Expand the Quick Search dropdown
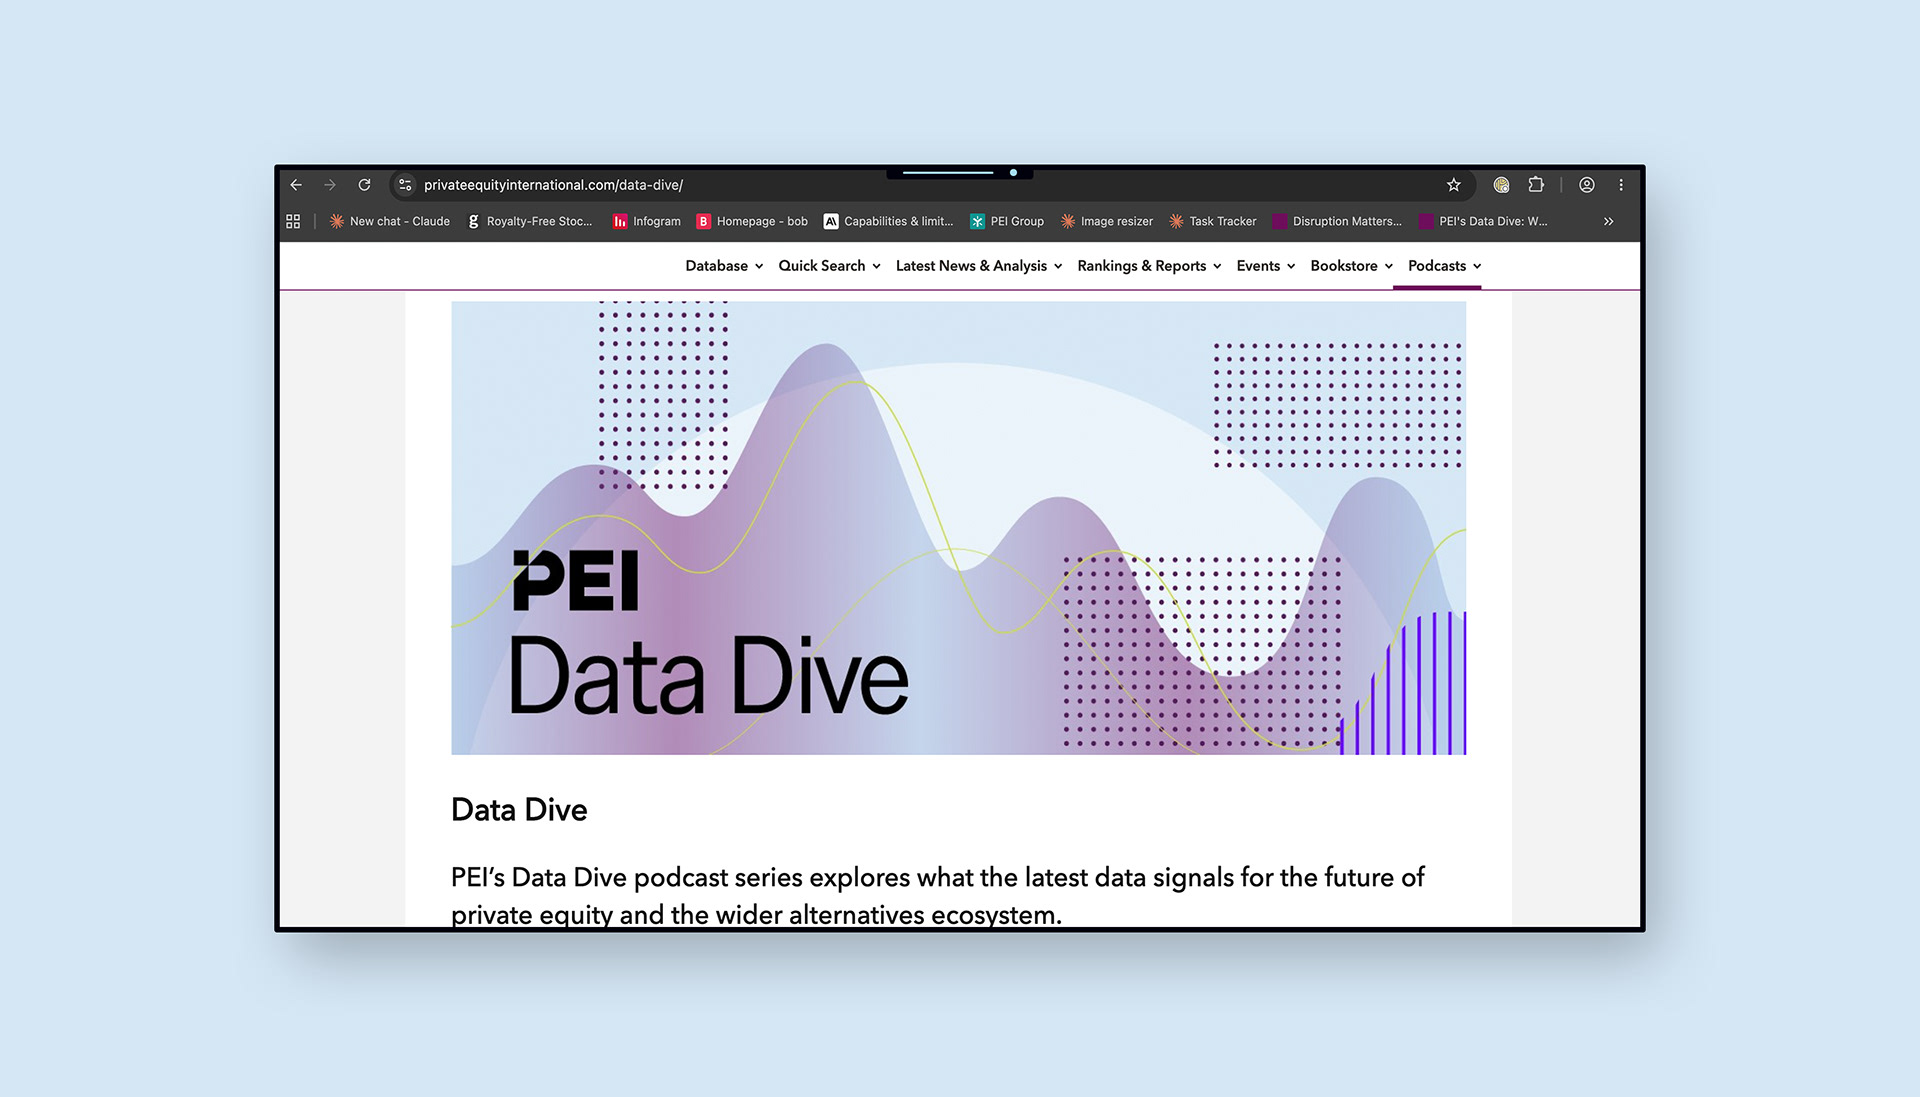Image resolution: width=1920 pixels, height=1097 pixels. pos(829,266)
